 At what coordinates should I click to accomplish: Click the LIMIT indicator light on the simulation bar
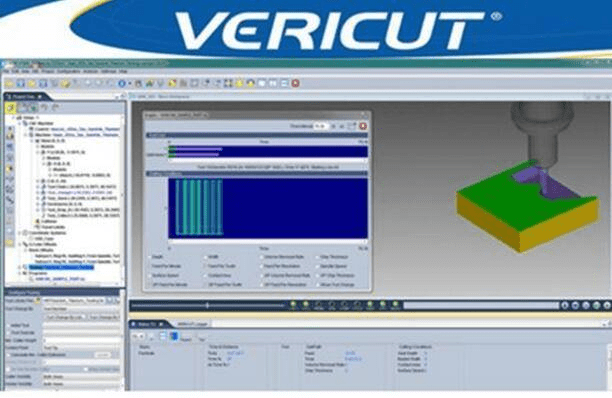pos(293,304)
